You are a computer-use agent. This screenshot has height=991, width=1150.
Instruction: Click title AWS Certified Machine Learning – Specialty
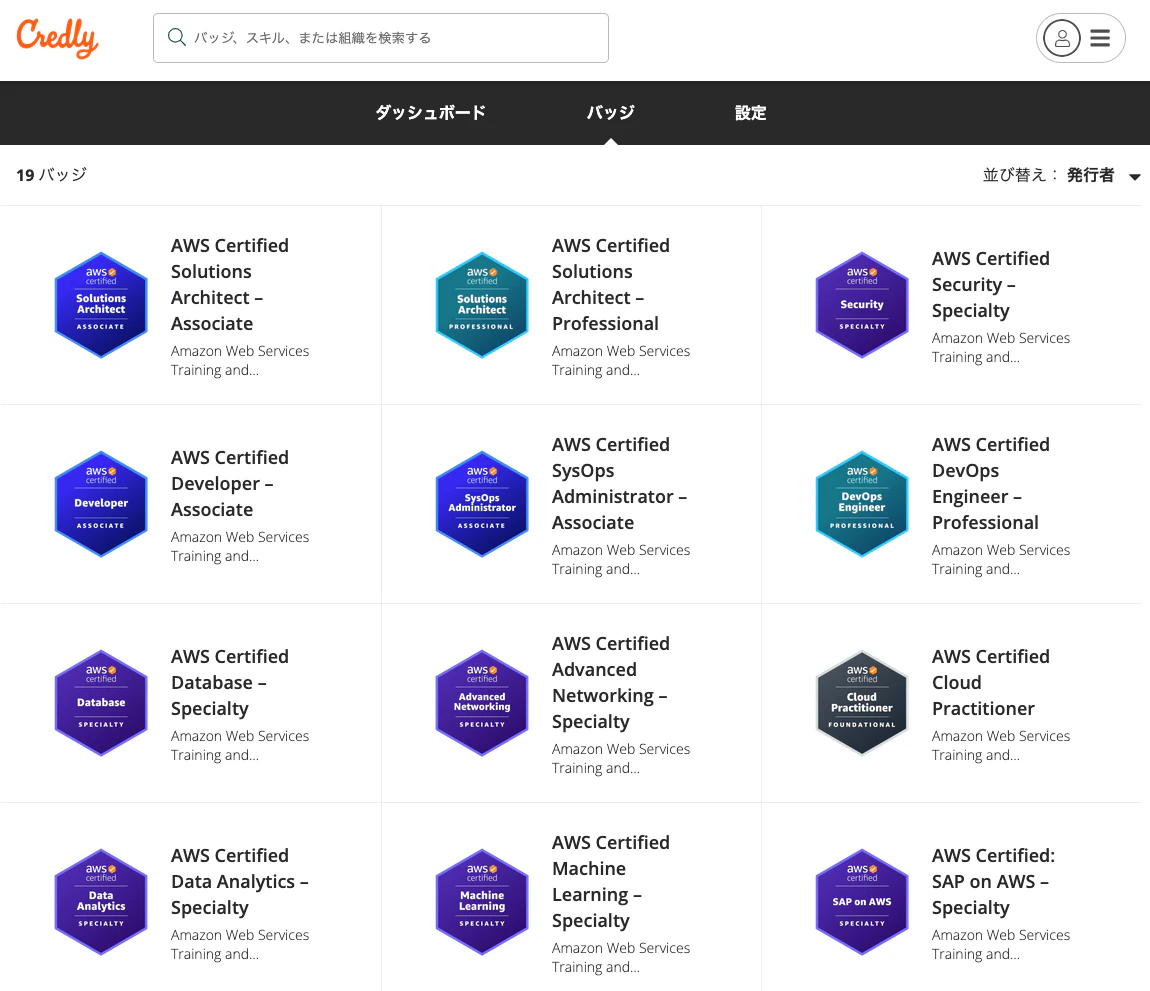point(610,881)
